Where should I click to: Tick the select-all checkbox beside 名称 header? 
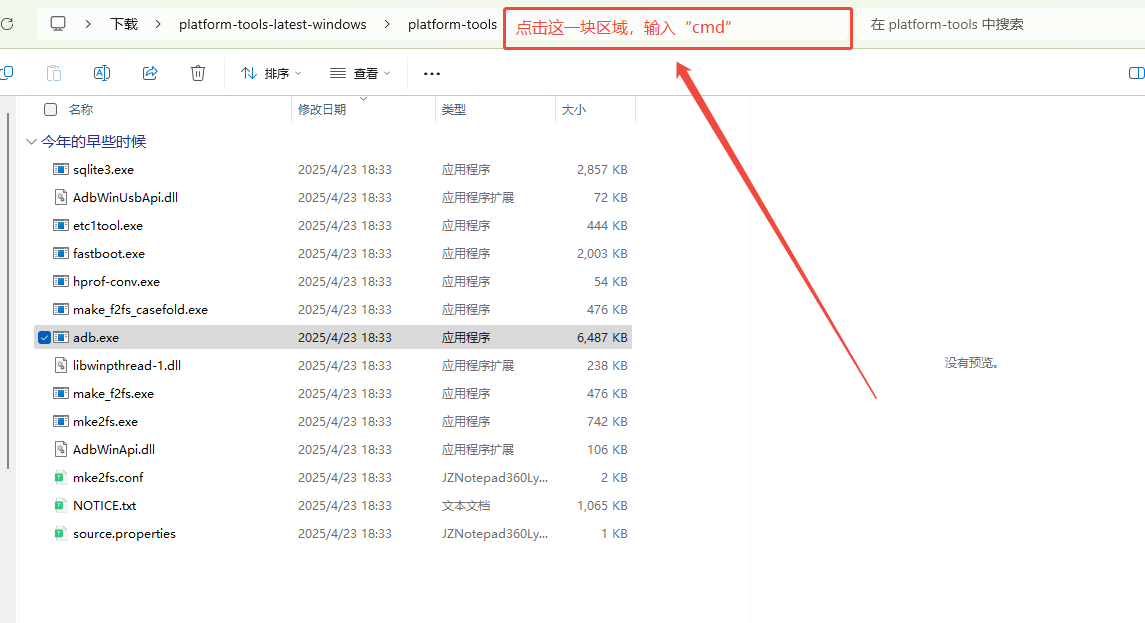tap(50, 110)
